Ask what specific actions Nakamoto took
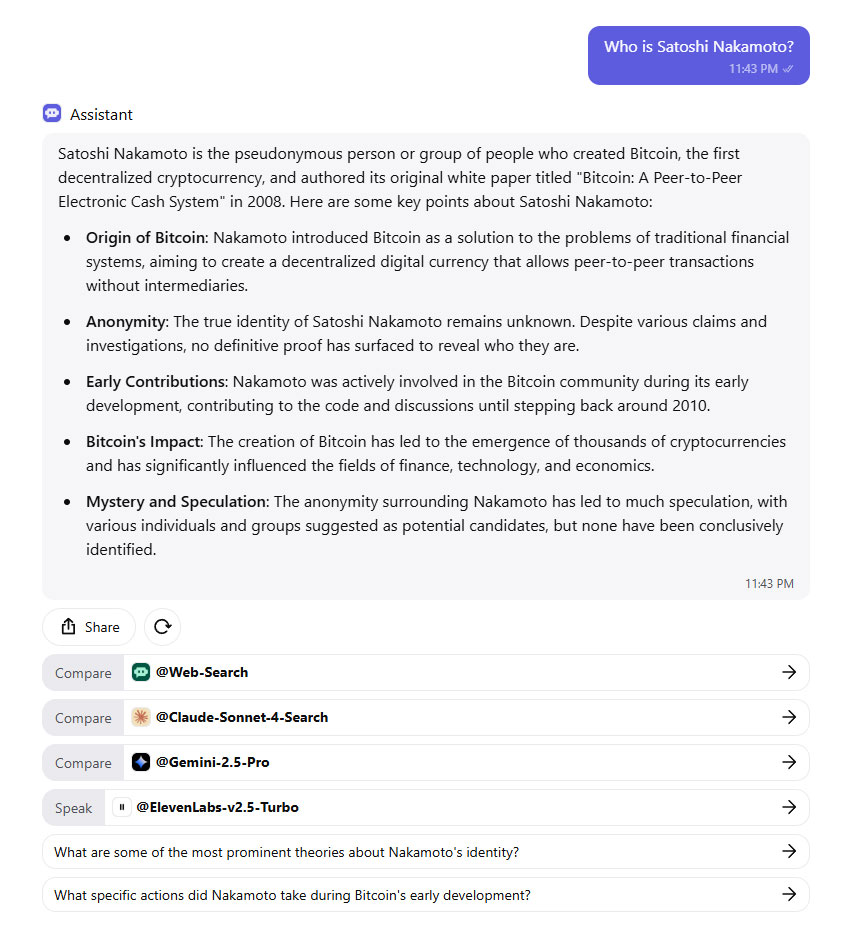The width and height of the screenshot is (850, 930). coord(292,895)
